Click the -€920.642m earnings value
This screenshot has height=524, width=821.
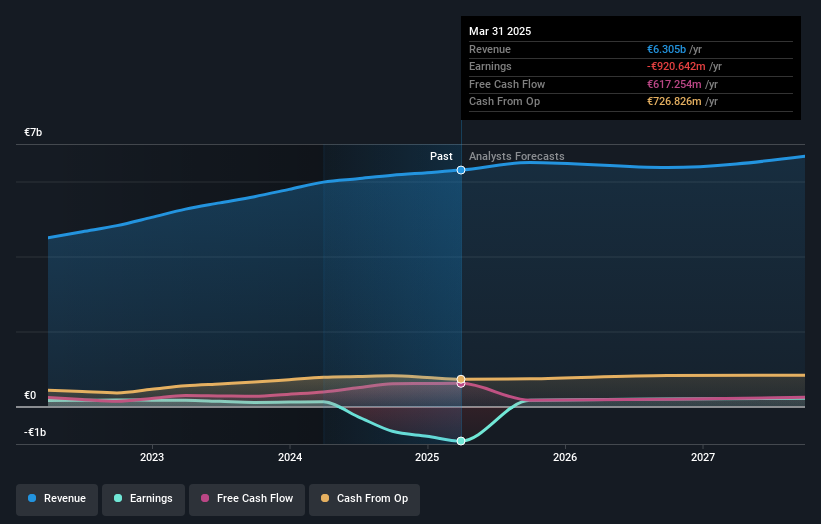676,66
